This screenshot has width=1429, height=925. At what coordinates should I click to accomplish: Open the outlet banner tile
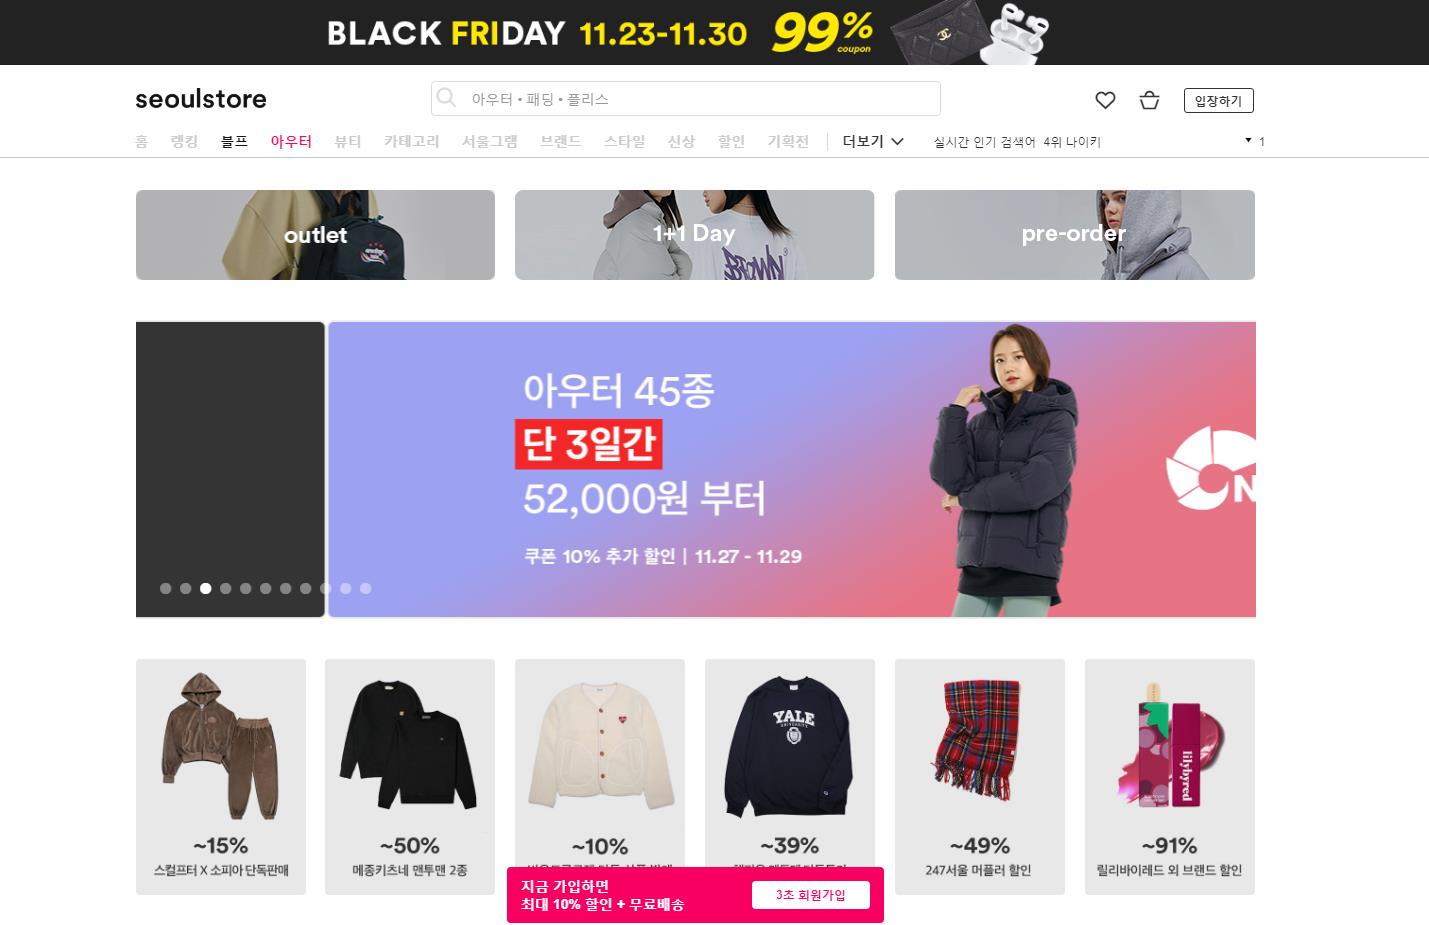pyautogui.click(x=315, y=235)
